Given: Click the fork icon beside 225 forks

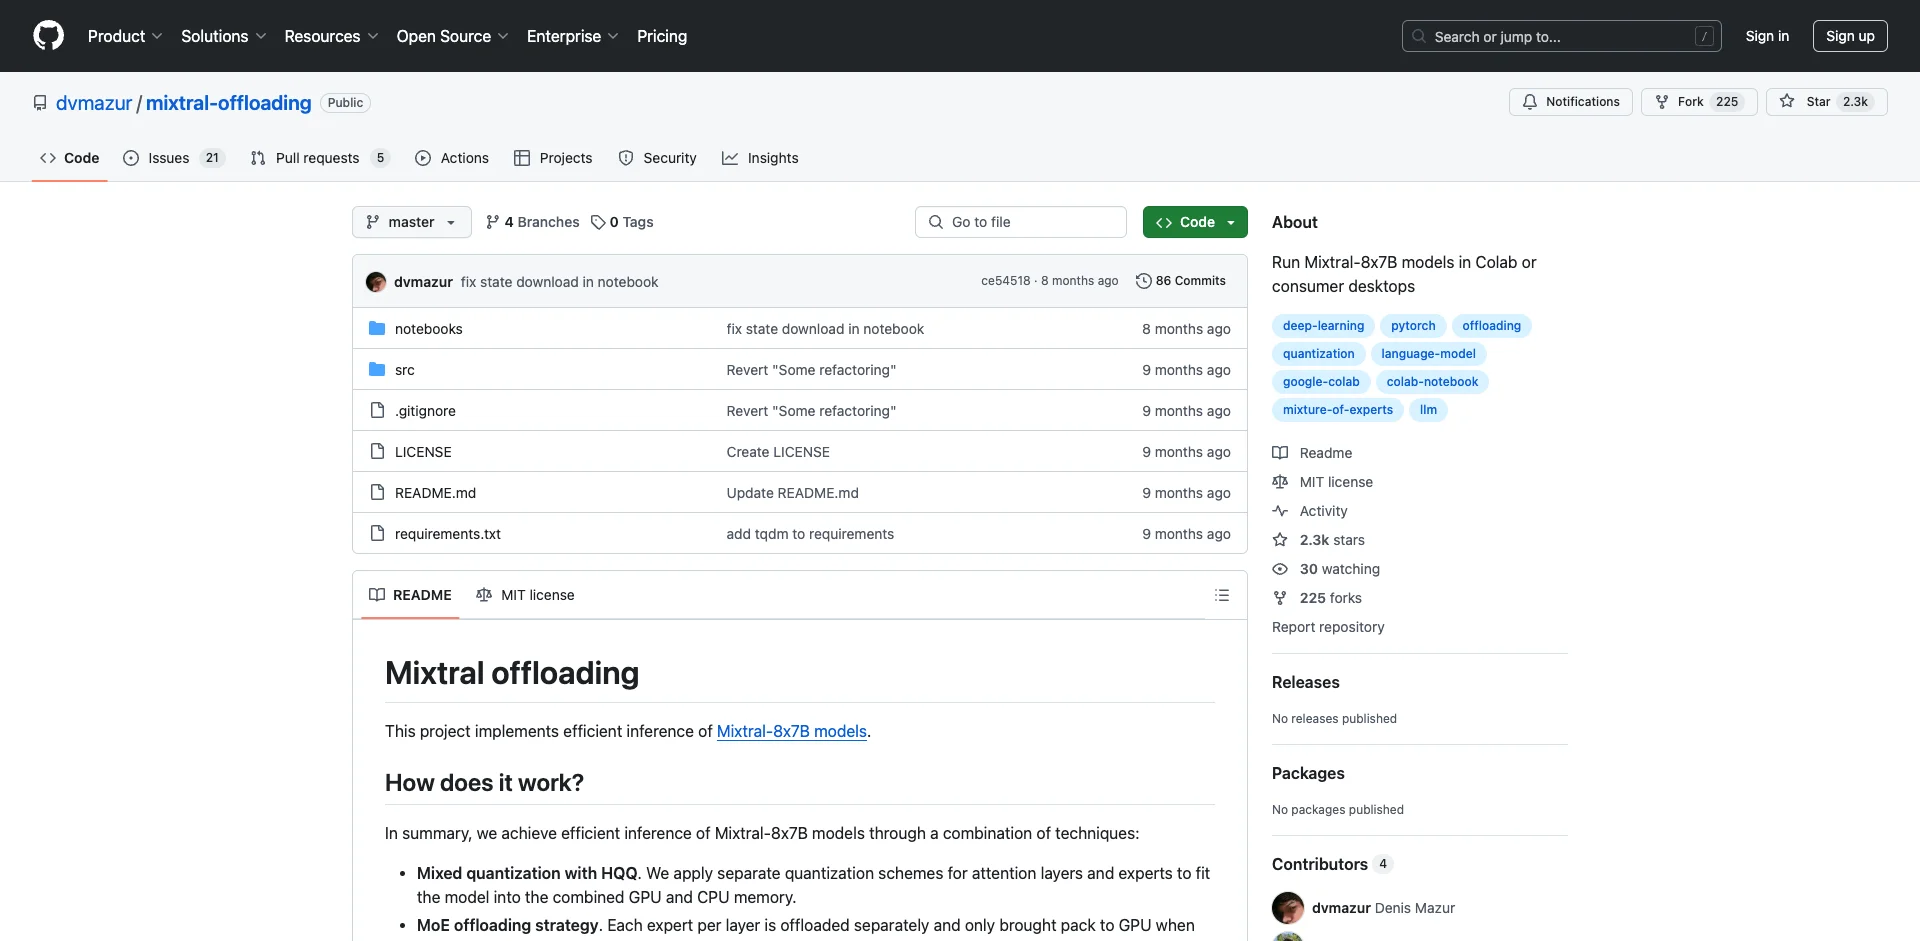Looking at the screenshot, I should (x=1280, y=598).
